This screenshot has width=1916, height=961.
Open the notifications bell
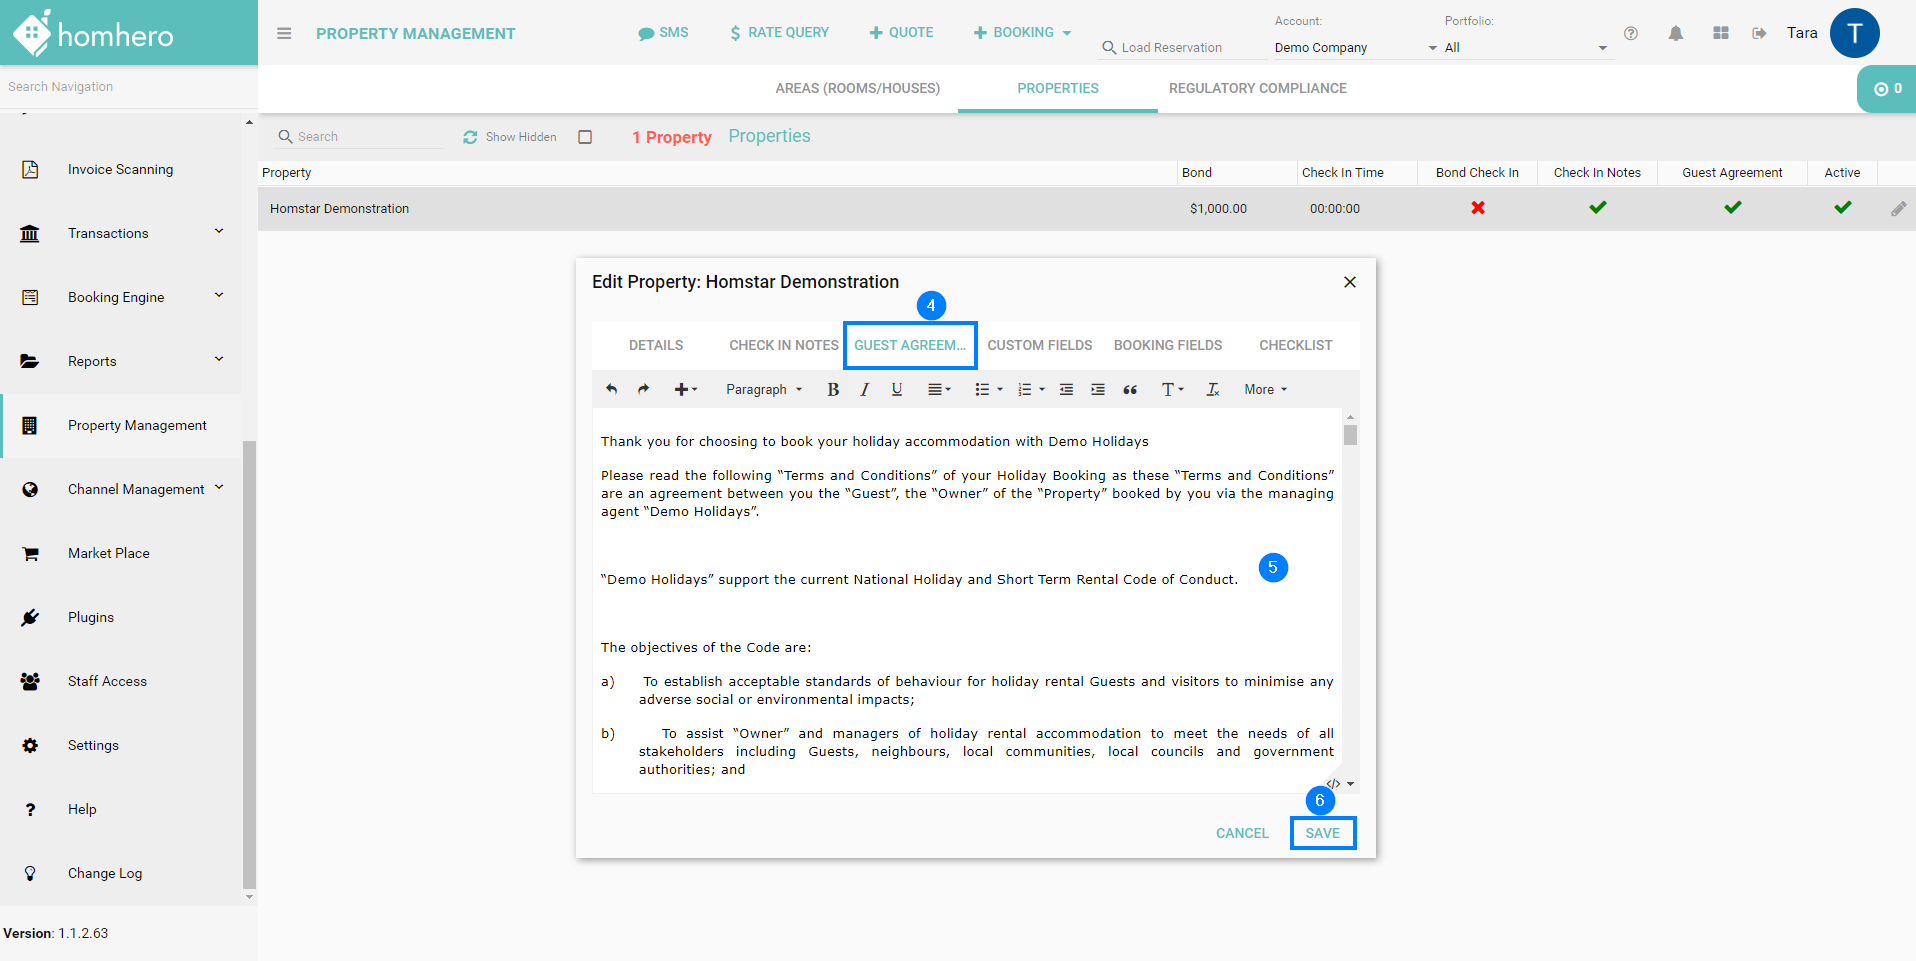[x=1676, y=33]
